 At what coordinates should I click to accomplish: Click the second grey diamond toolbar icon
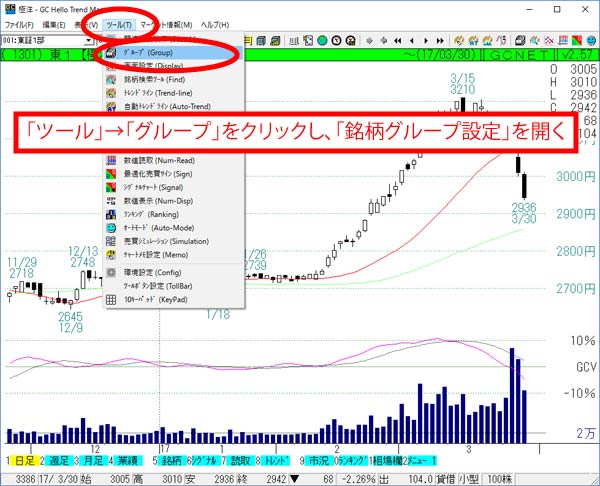383,40
